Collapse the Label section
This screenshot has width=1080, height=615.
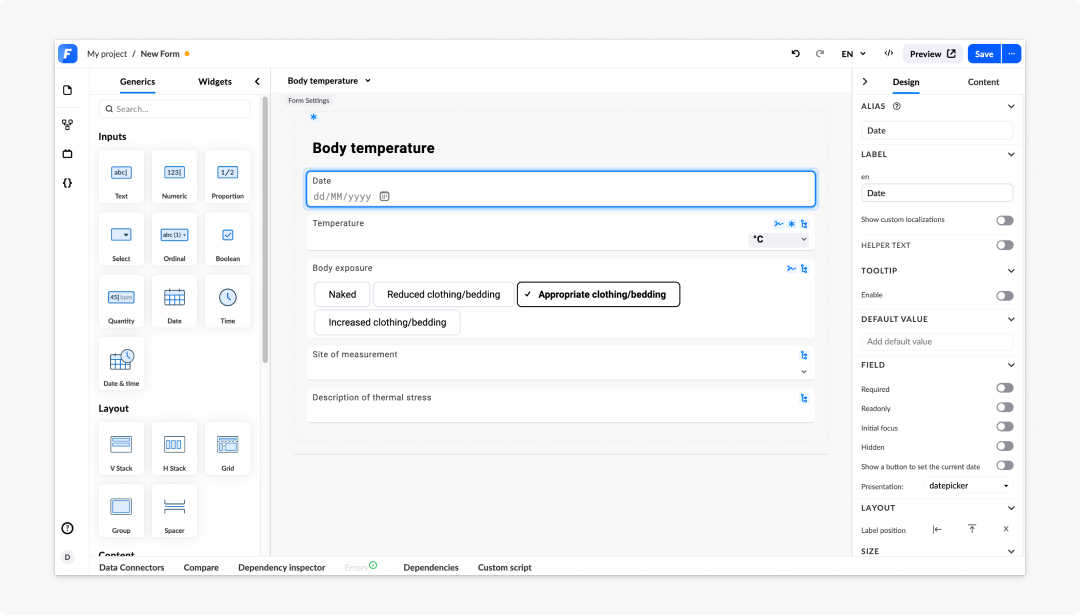click(1010, 154)
